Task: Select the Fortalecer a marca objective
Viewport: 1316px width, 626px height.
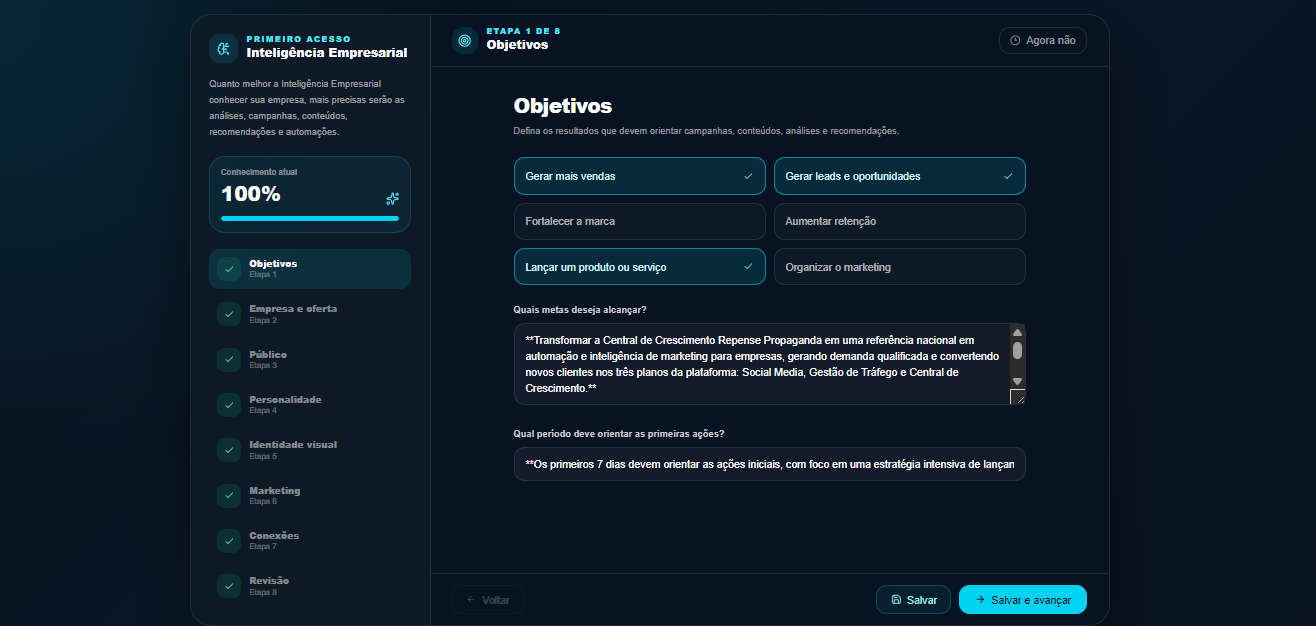Action: [x=640, y=221]
